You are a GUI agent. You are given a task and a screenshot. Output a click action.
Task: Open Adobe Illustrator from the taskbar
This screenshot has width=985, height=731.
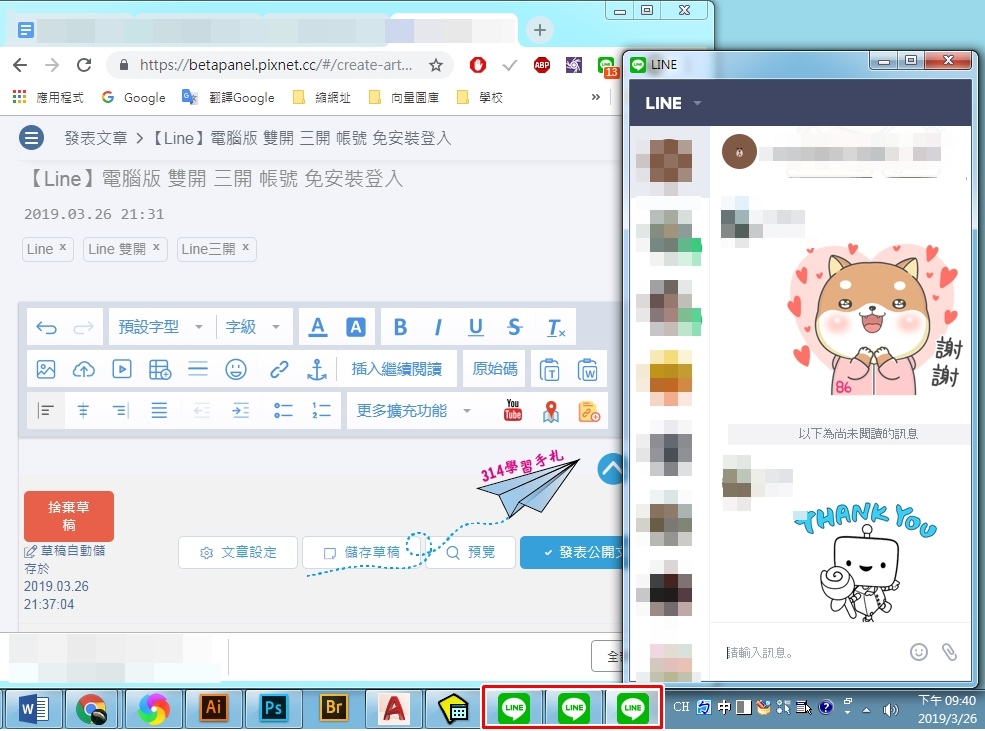[x=214, y=708]
